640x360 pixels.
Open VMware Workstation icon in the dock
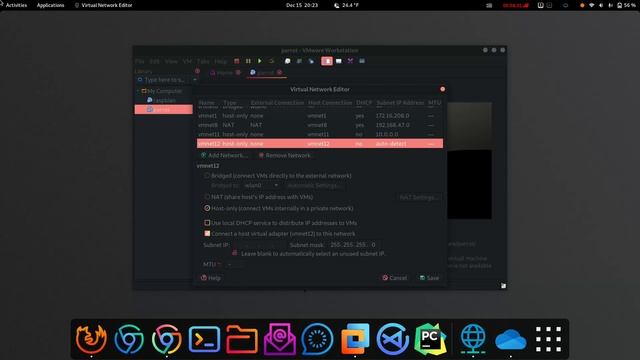[x=355, y=339]
